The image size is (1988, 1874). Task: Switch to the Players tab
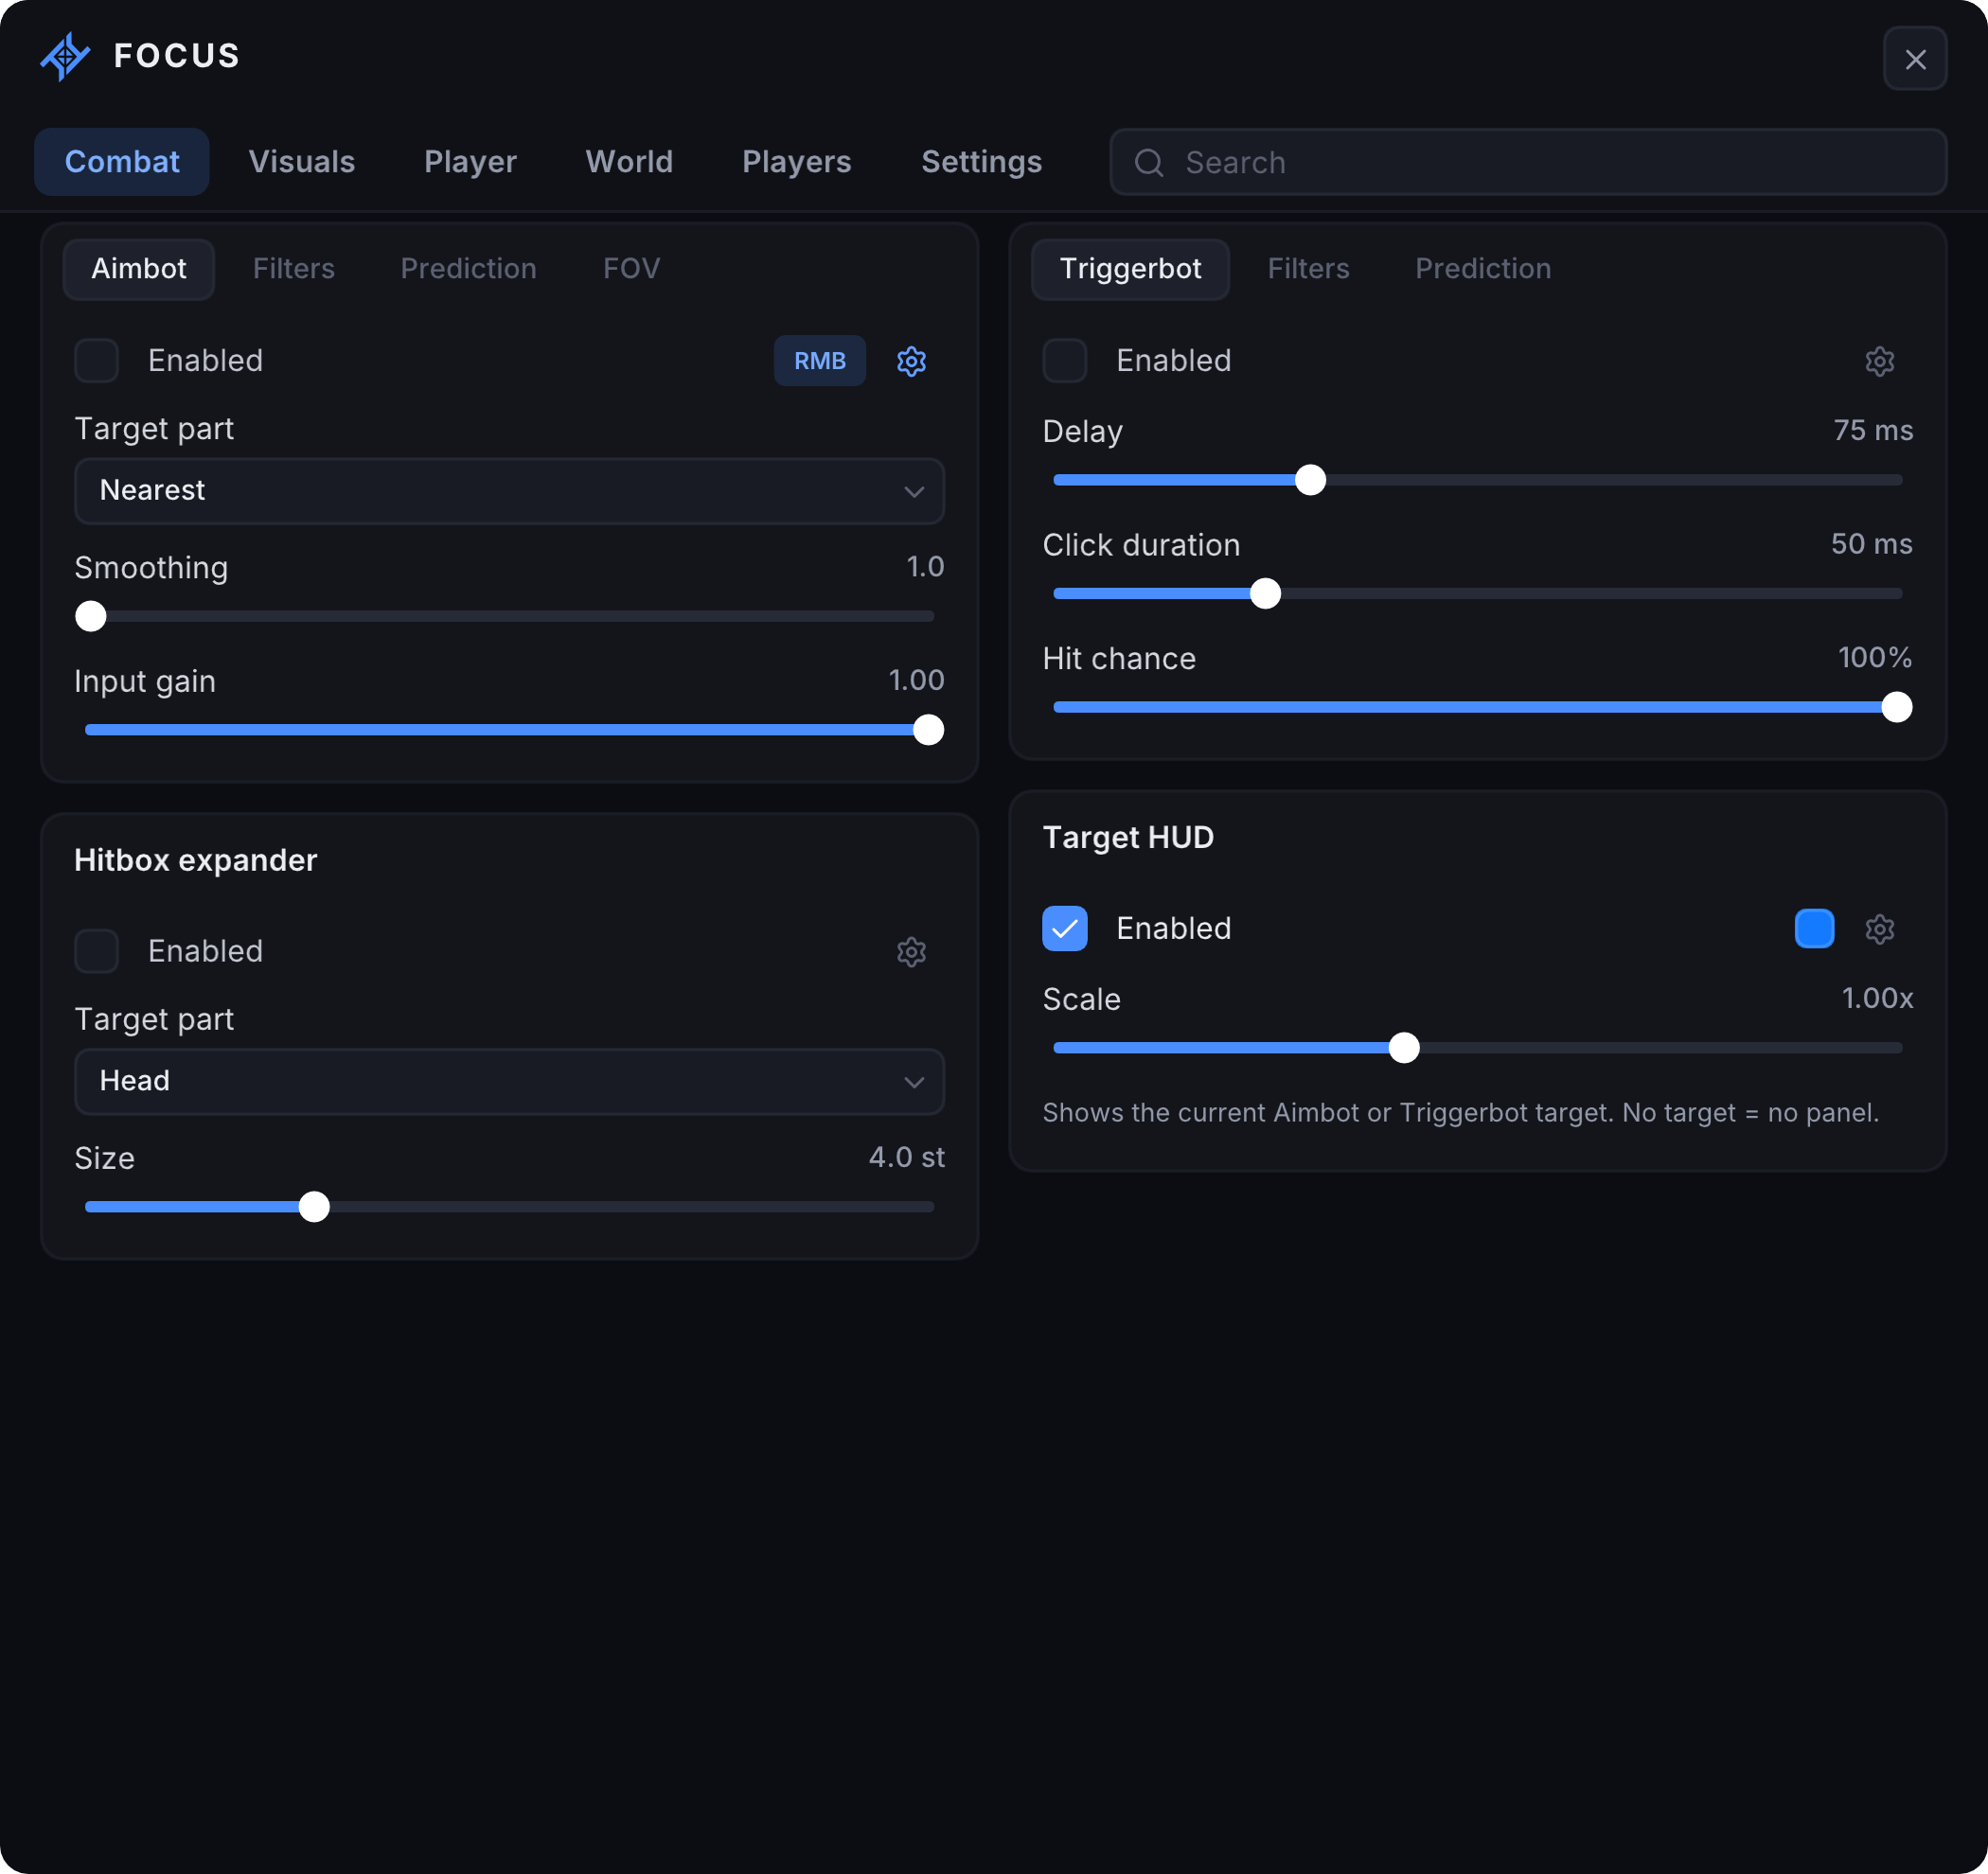click(x=797, y=162)
